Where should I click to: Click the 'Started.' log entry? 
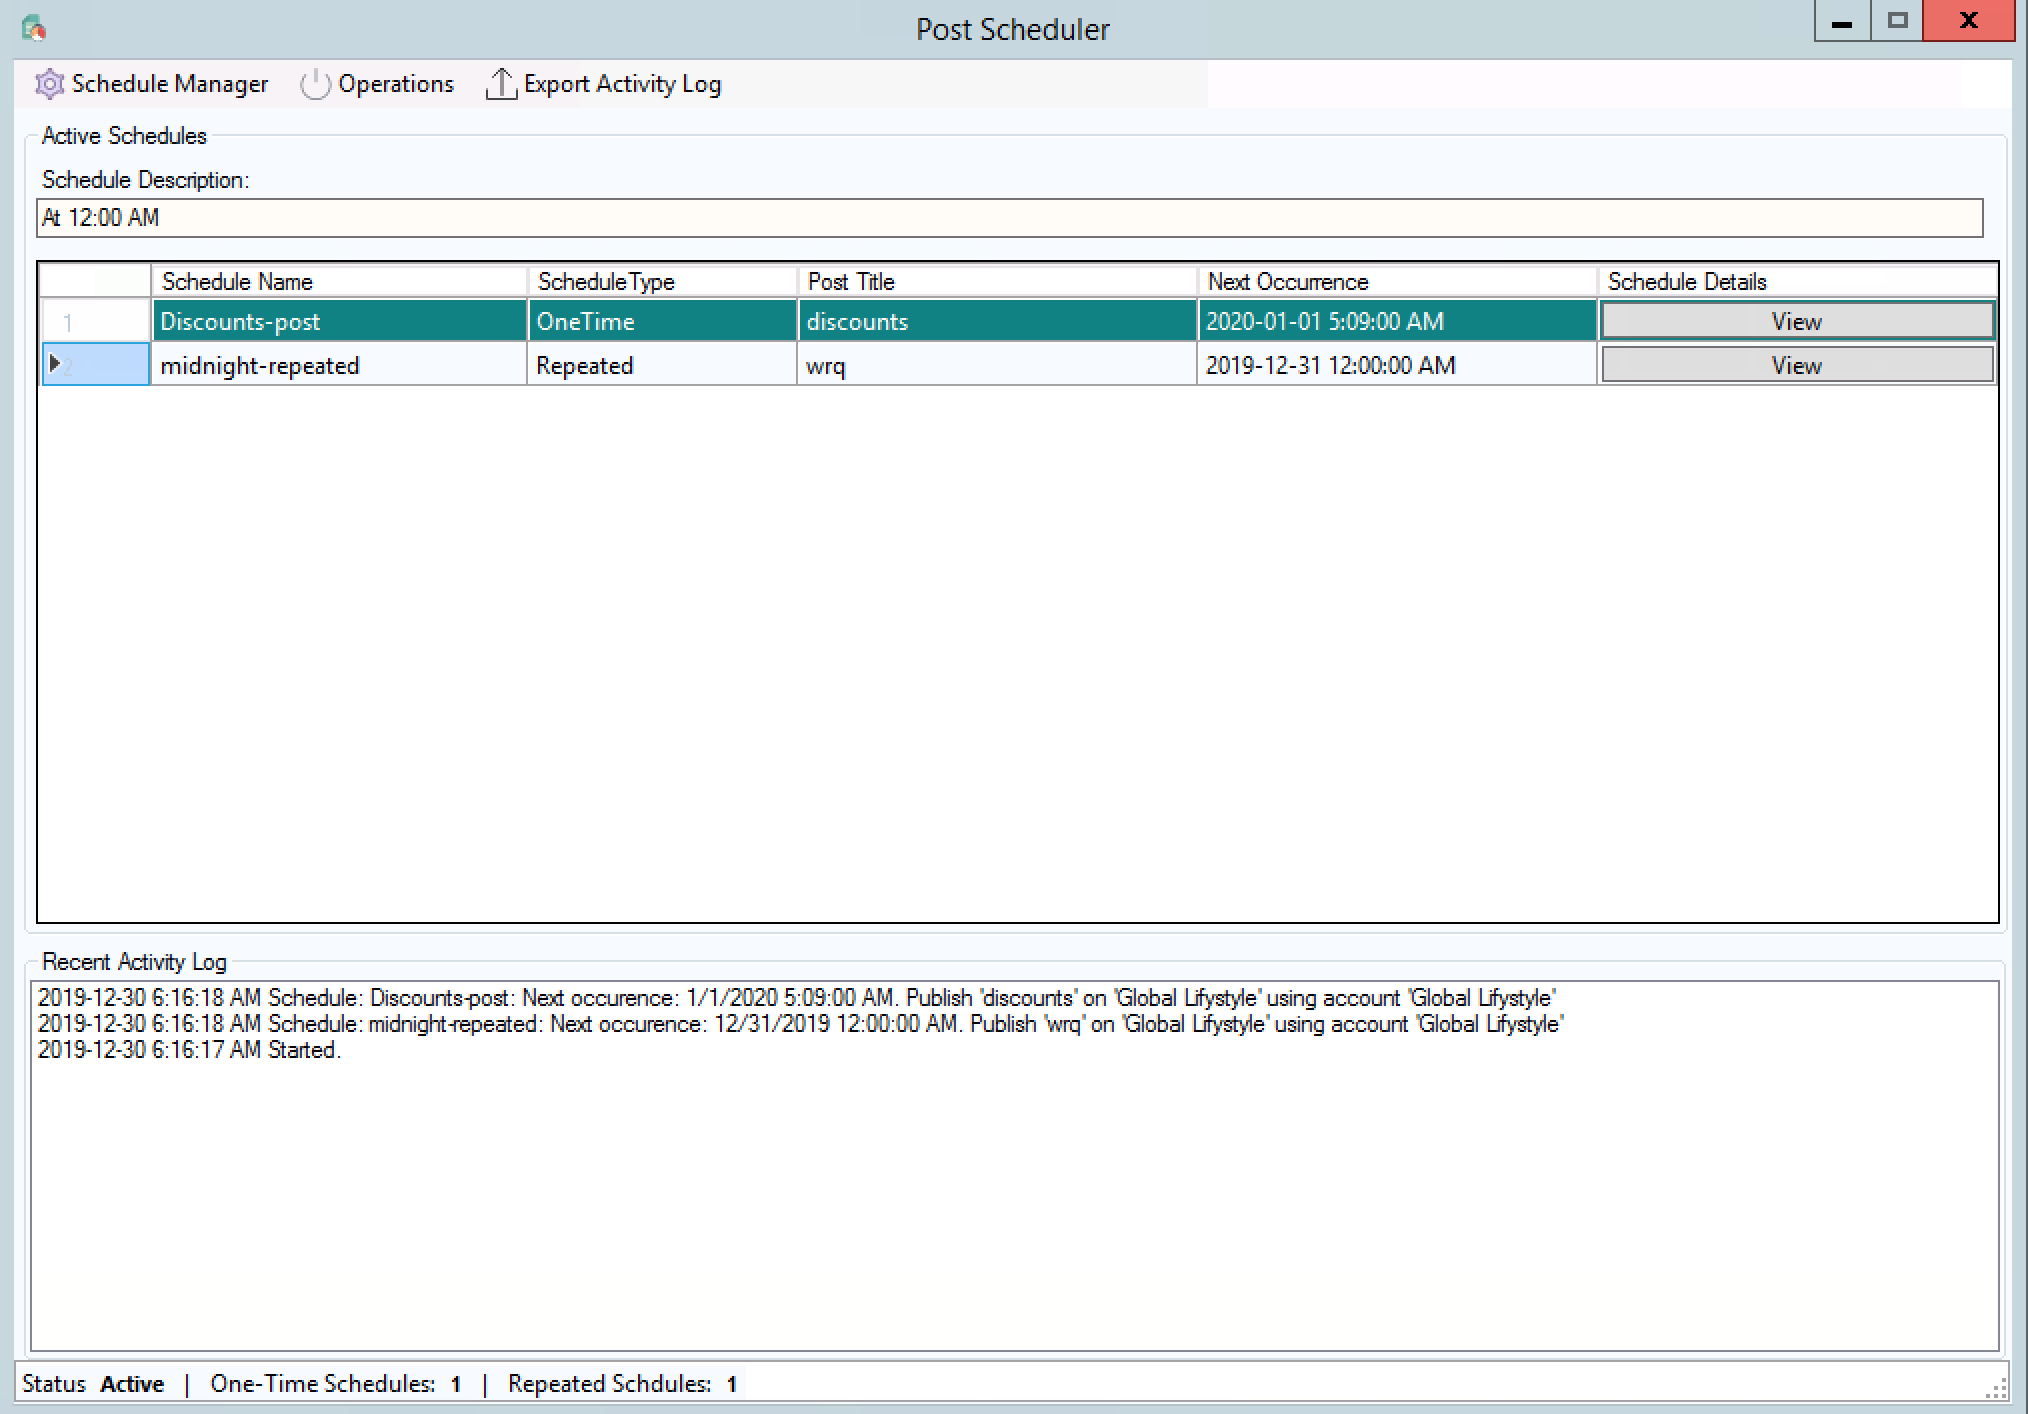tap(189, 1050)
